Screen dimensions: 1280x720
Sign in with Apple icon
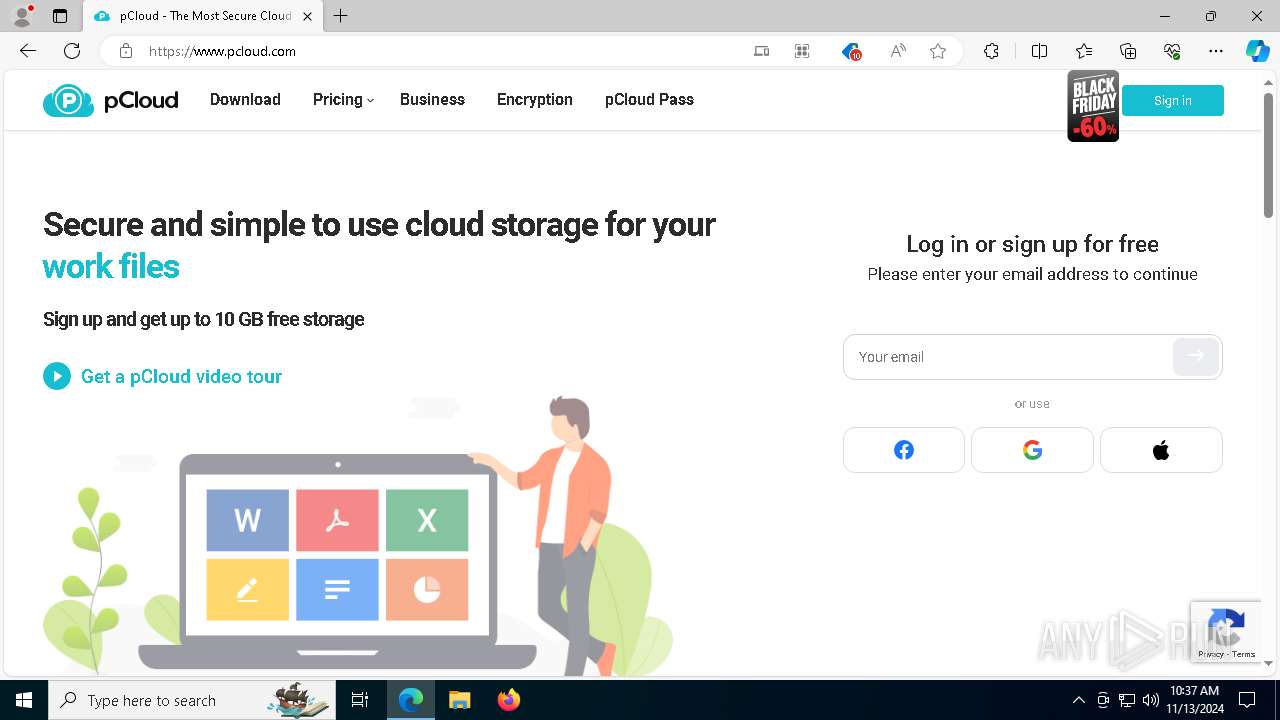(1161, 450)
